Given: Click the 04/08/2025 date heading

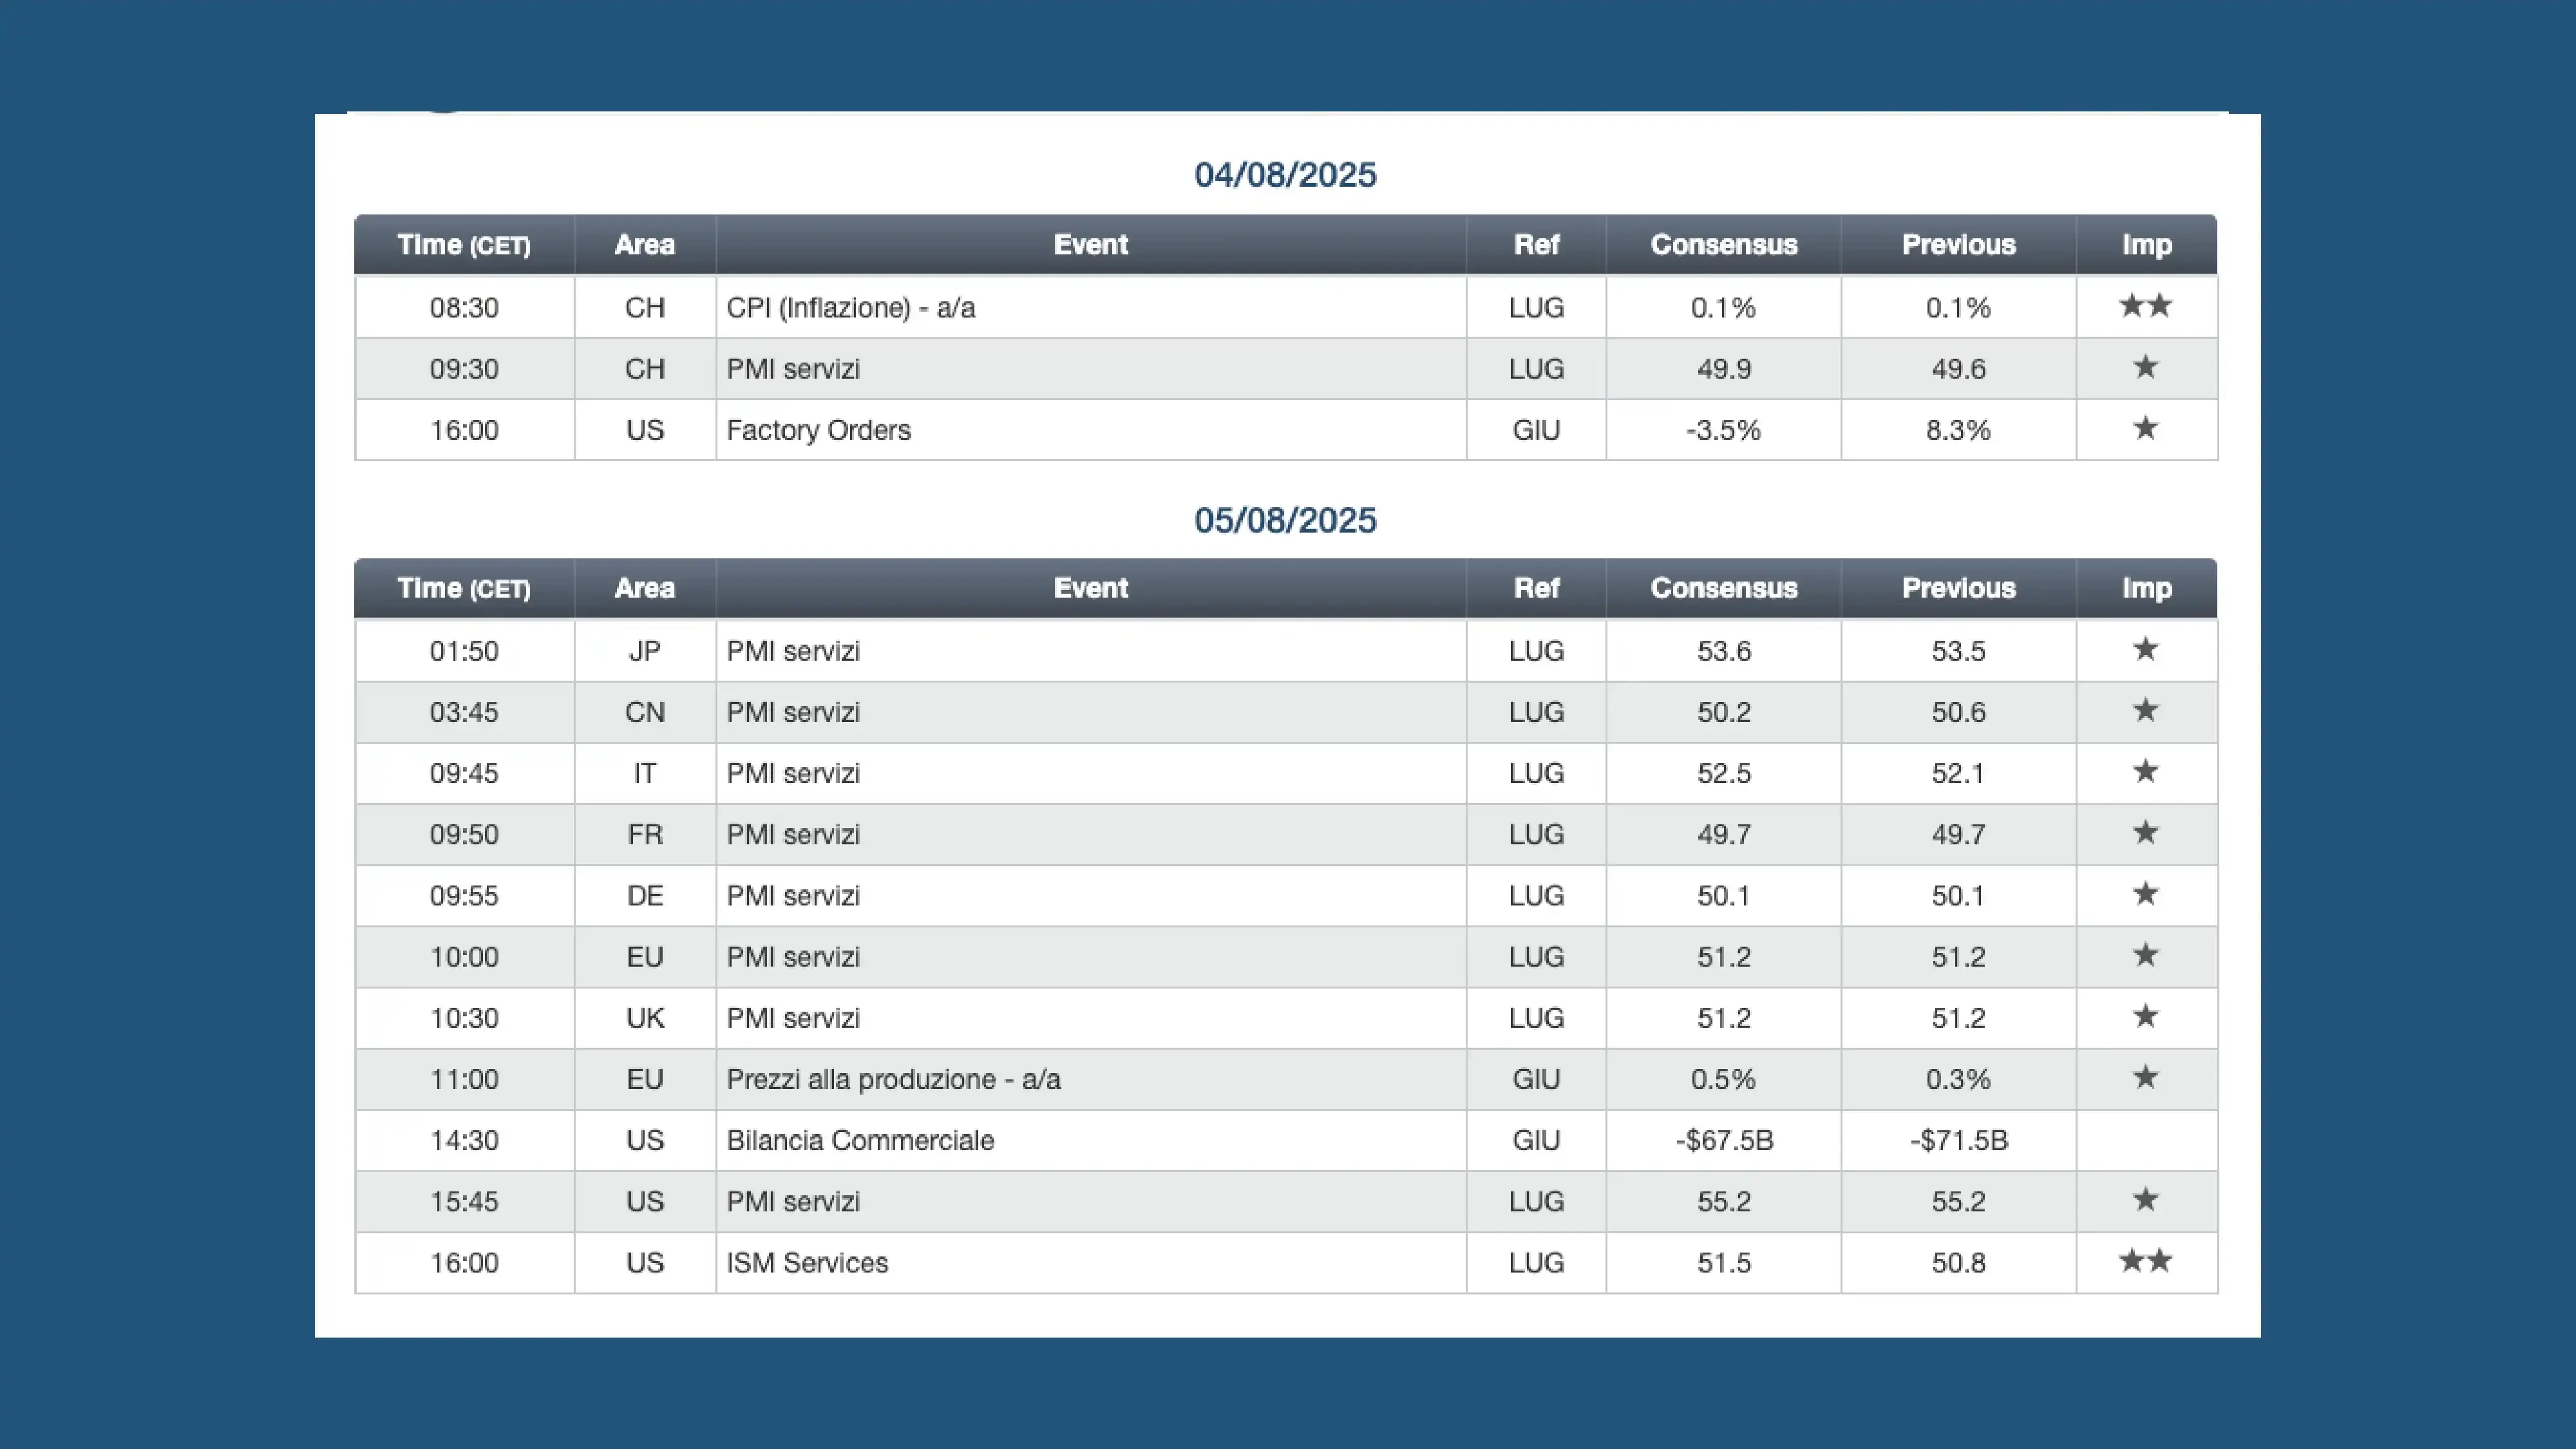Looking at the screenshot, I should click(x=1285, y=175).
